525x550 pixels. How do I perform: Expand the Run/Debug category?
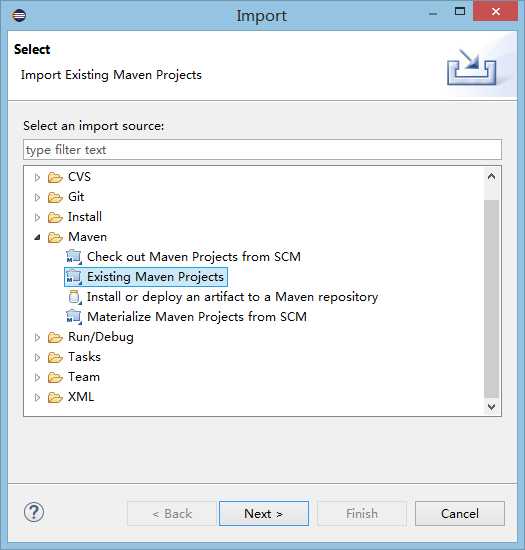point(37,337)
